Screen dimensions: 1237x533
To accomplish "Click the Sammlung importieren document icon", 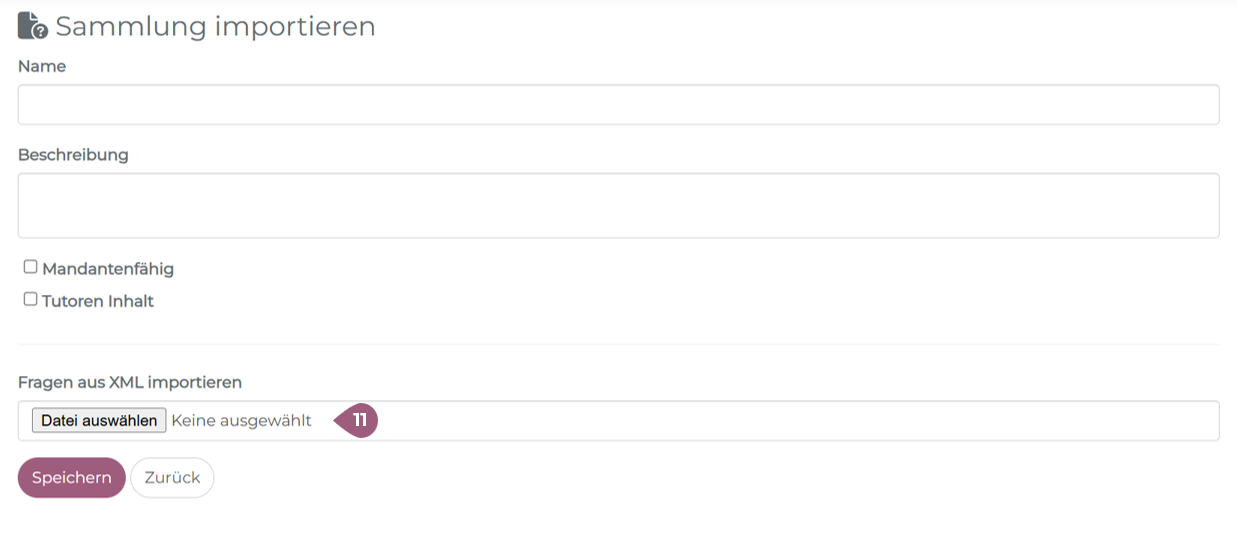I will [32, 26].
